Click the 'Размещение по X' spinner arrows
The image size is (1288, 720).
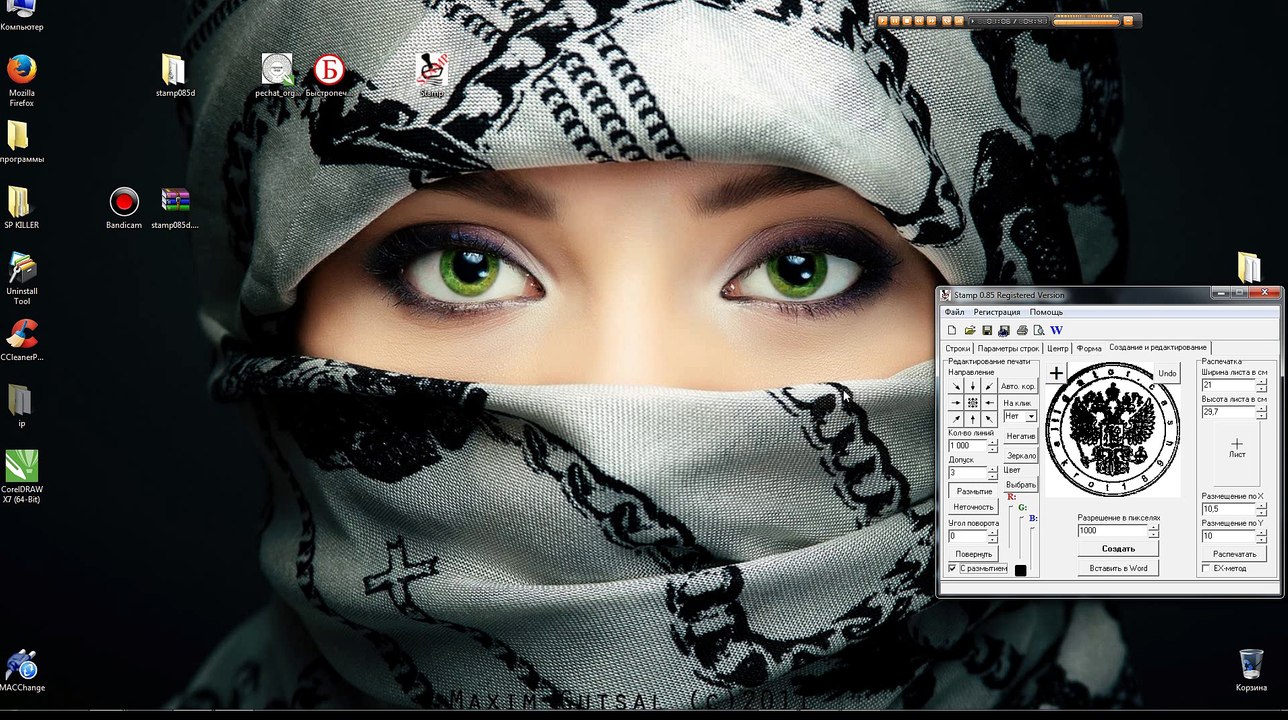(x=1261, y=509)
